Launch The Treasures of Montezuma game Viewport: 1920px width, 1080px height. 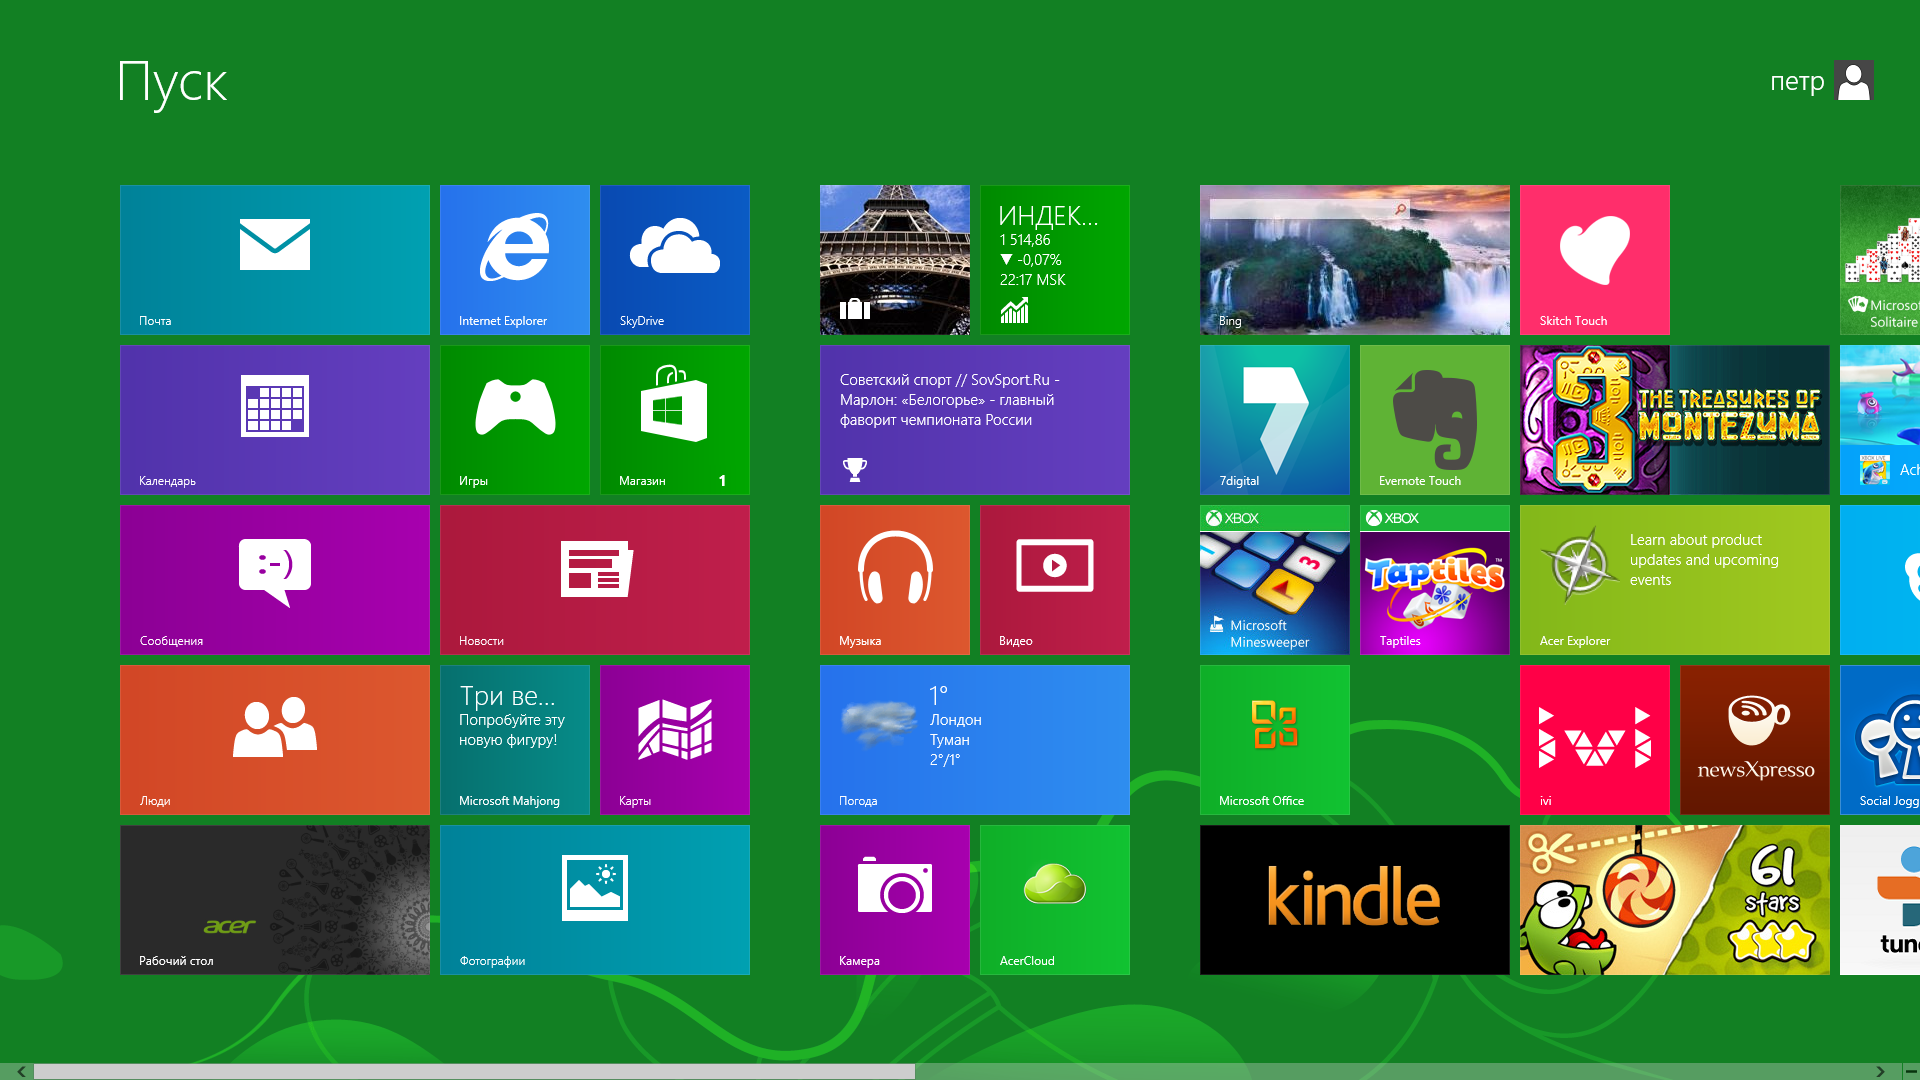1675,420
